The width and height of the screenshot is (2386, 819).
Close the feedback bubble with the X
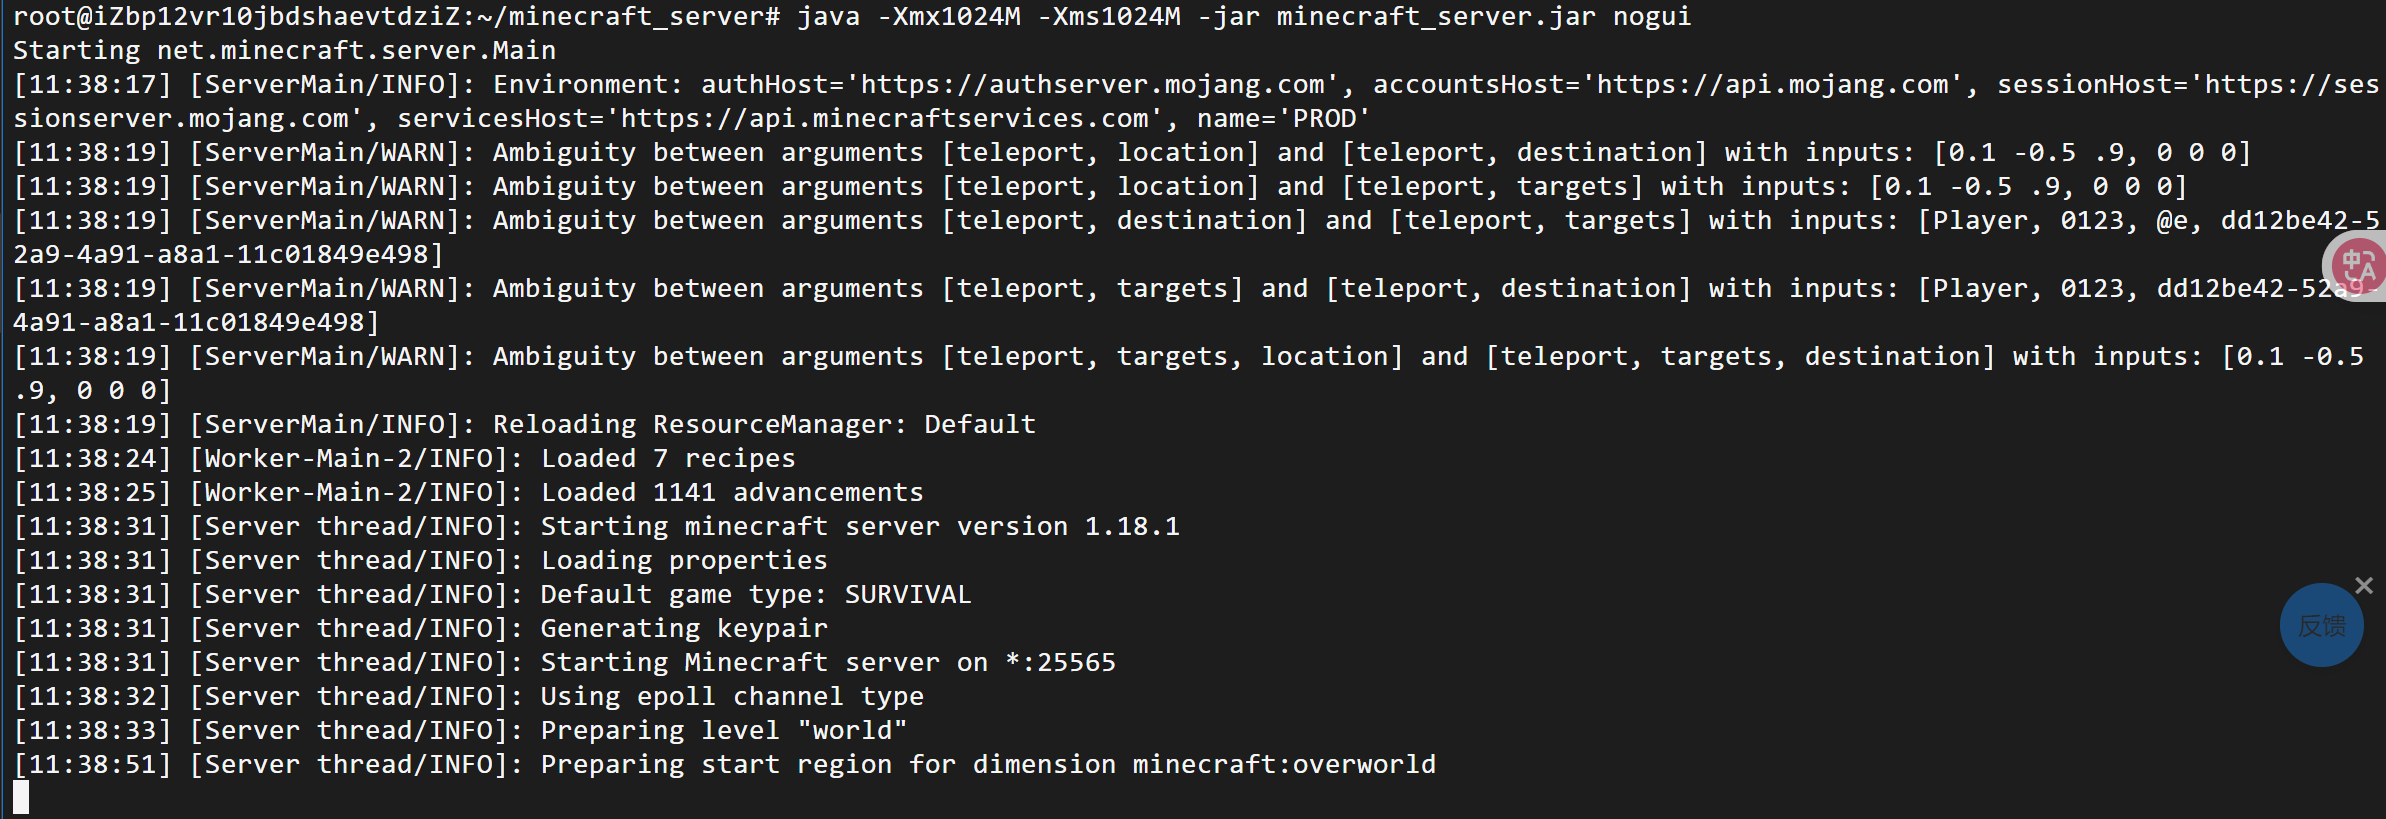coord(2364,585)
